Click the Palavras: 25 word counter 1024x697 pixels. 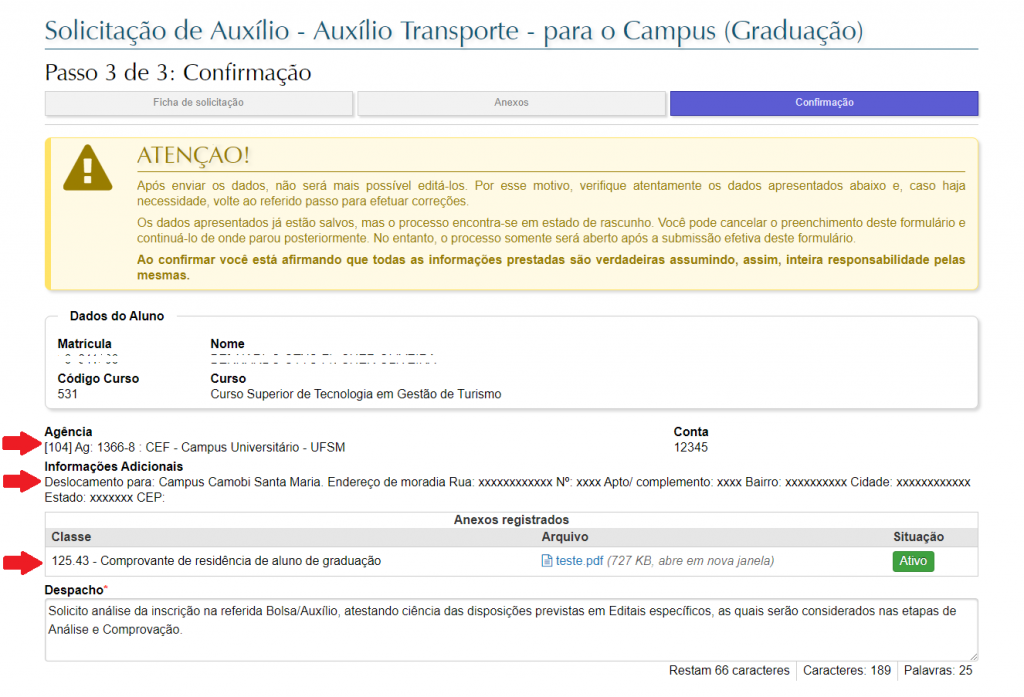(938, 671)
